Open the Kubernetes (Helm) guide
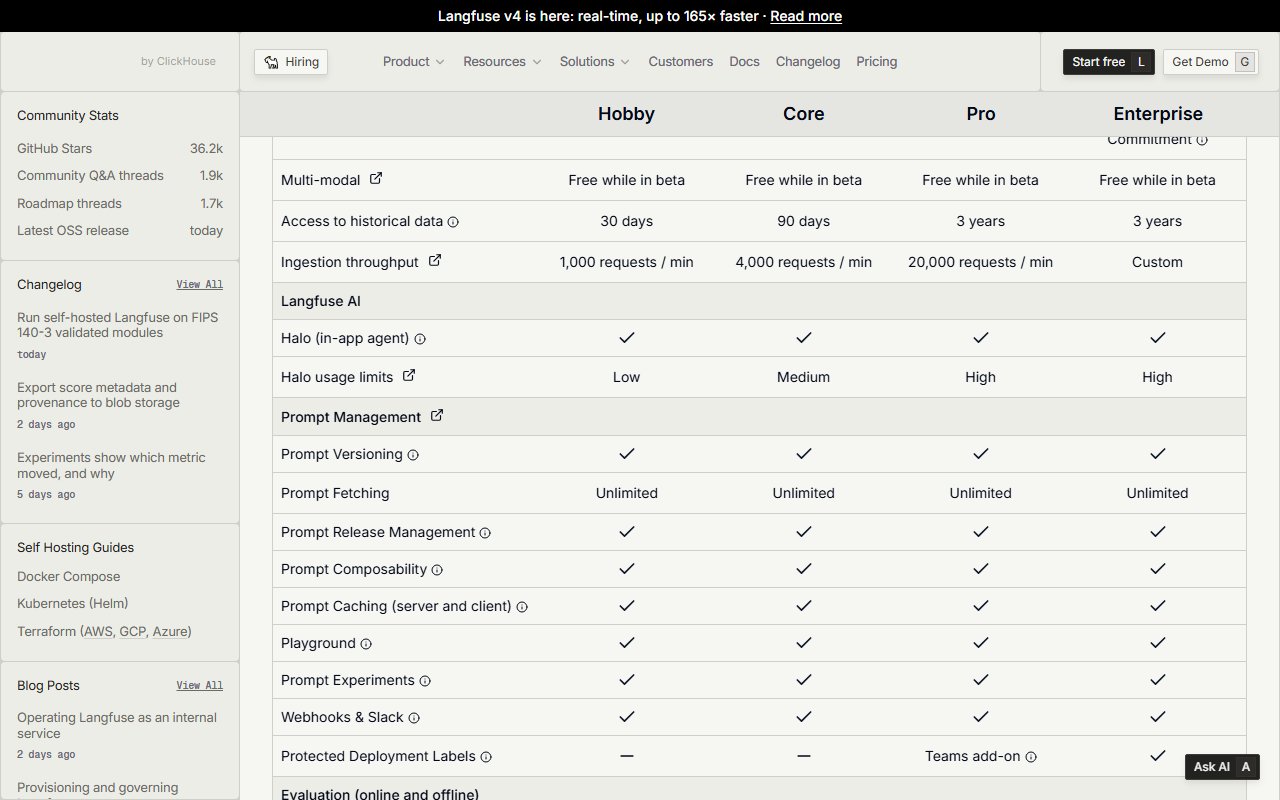 pyautogui.click(x=73, y=604)
